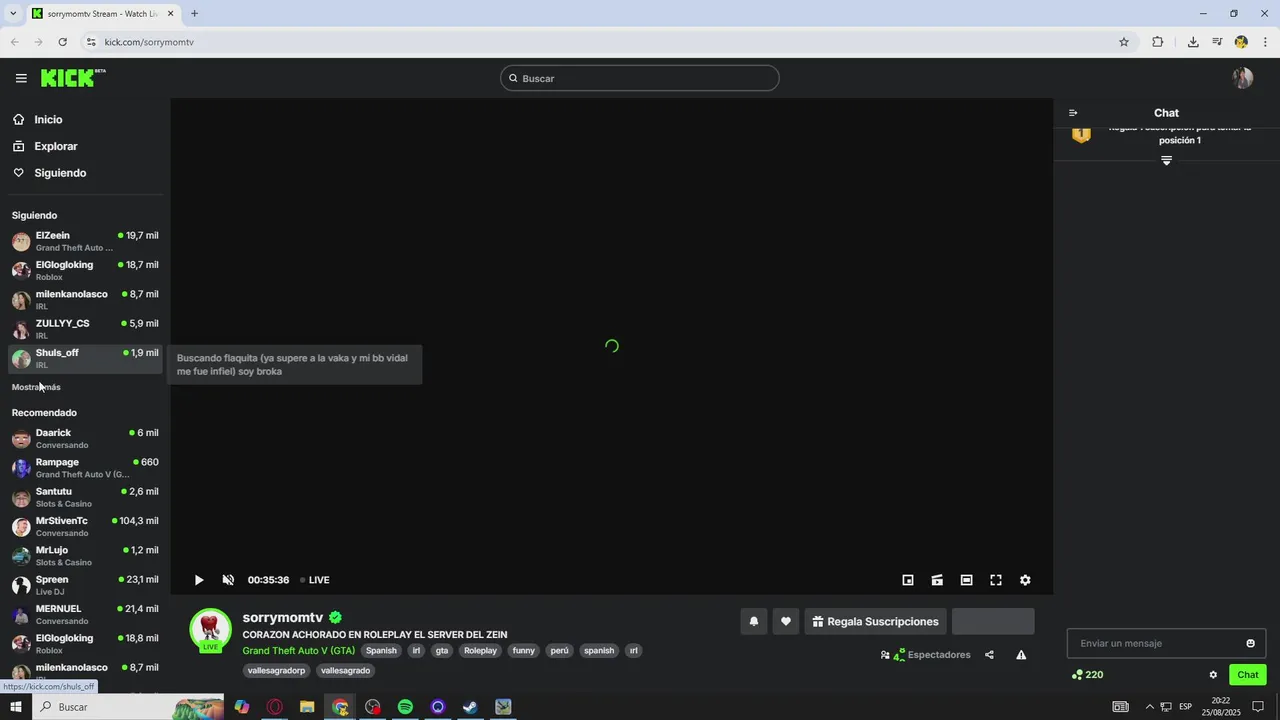Open tab search dropdown arrow
The height and width of the screenshot is (720, 1280).
(13, 14)
